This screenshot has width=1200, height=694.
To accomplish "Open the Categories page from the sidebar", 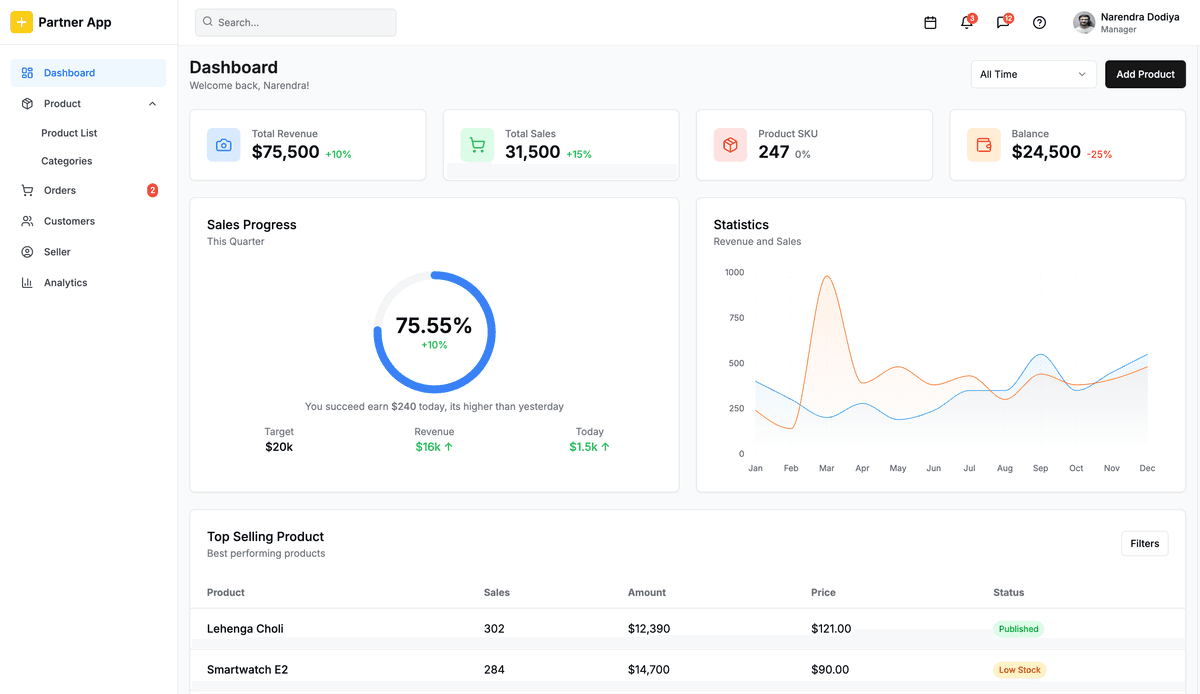I will [x=66, y=160].
